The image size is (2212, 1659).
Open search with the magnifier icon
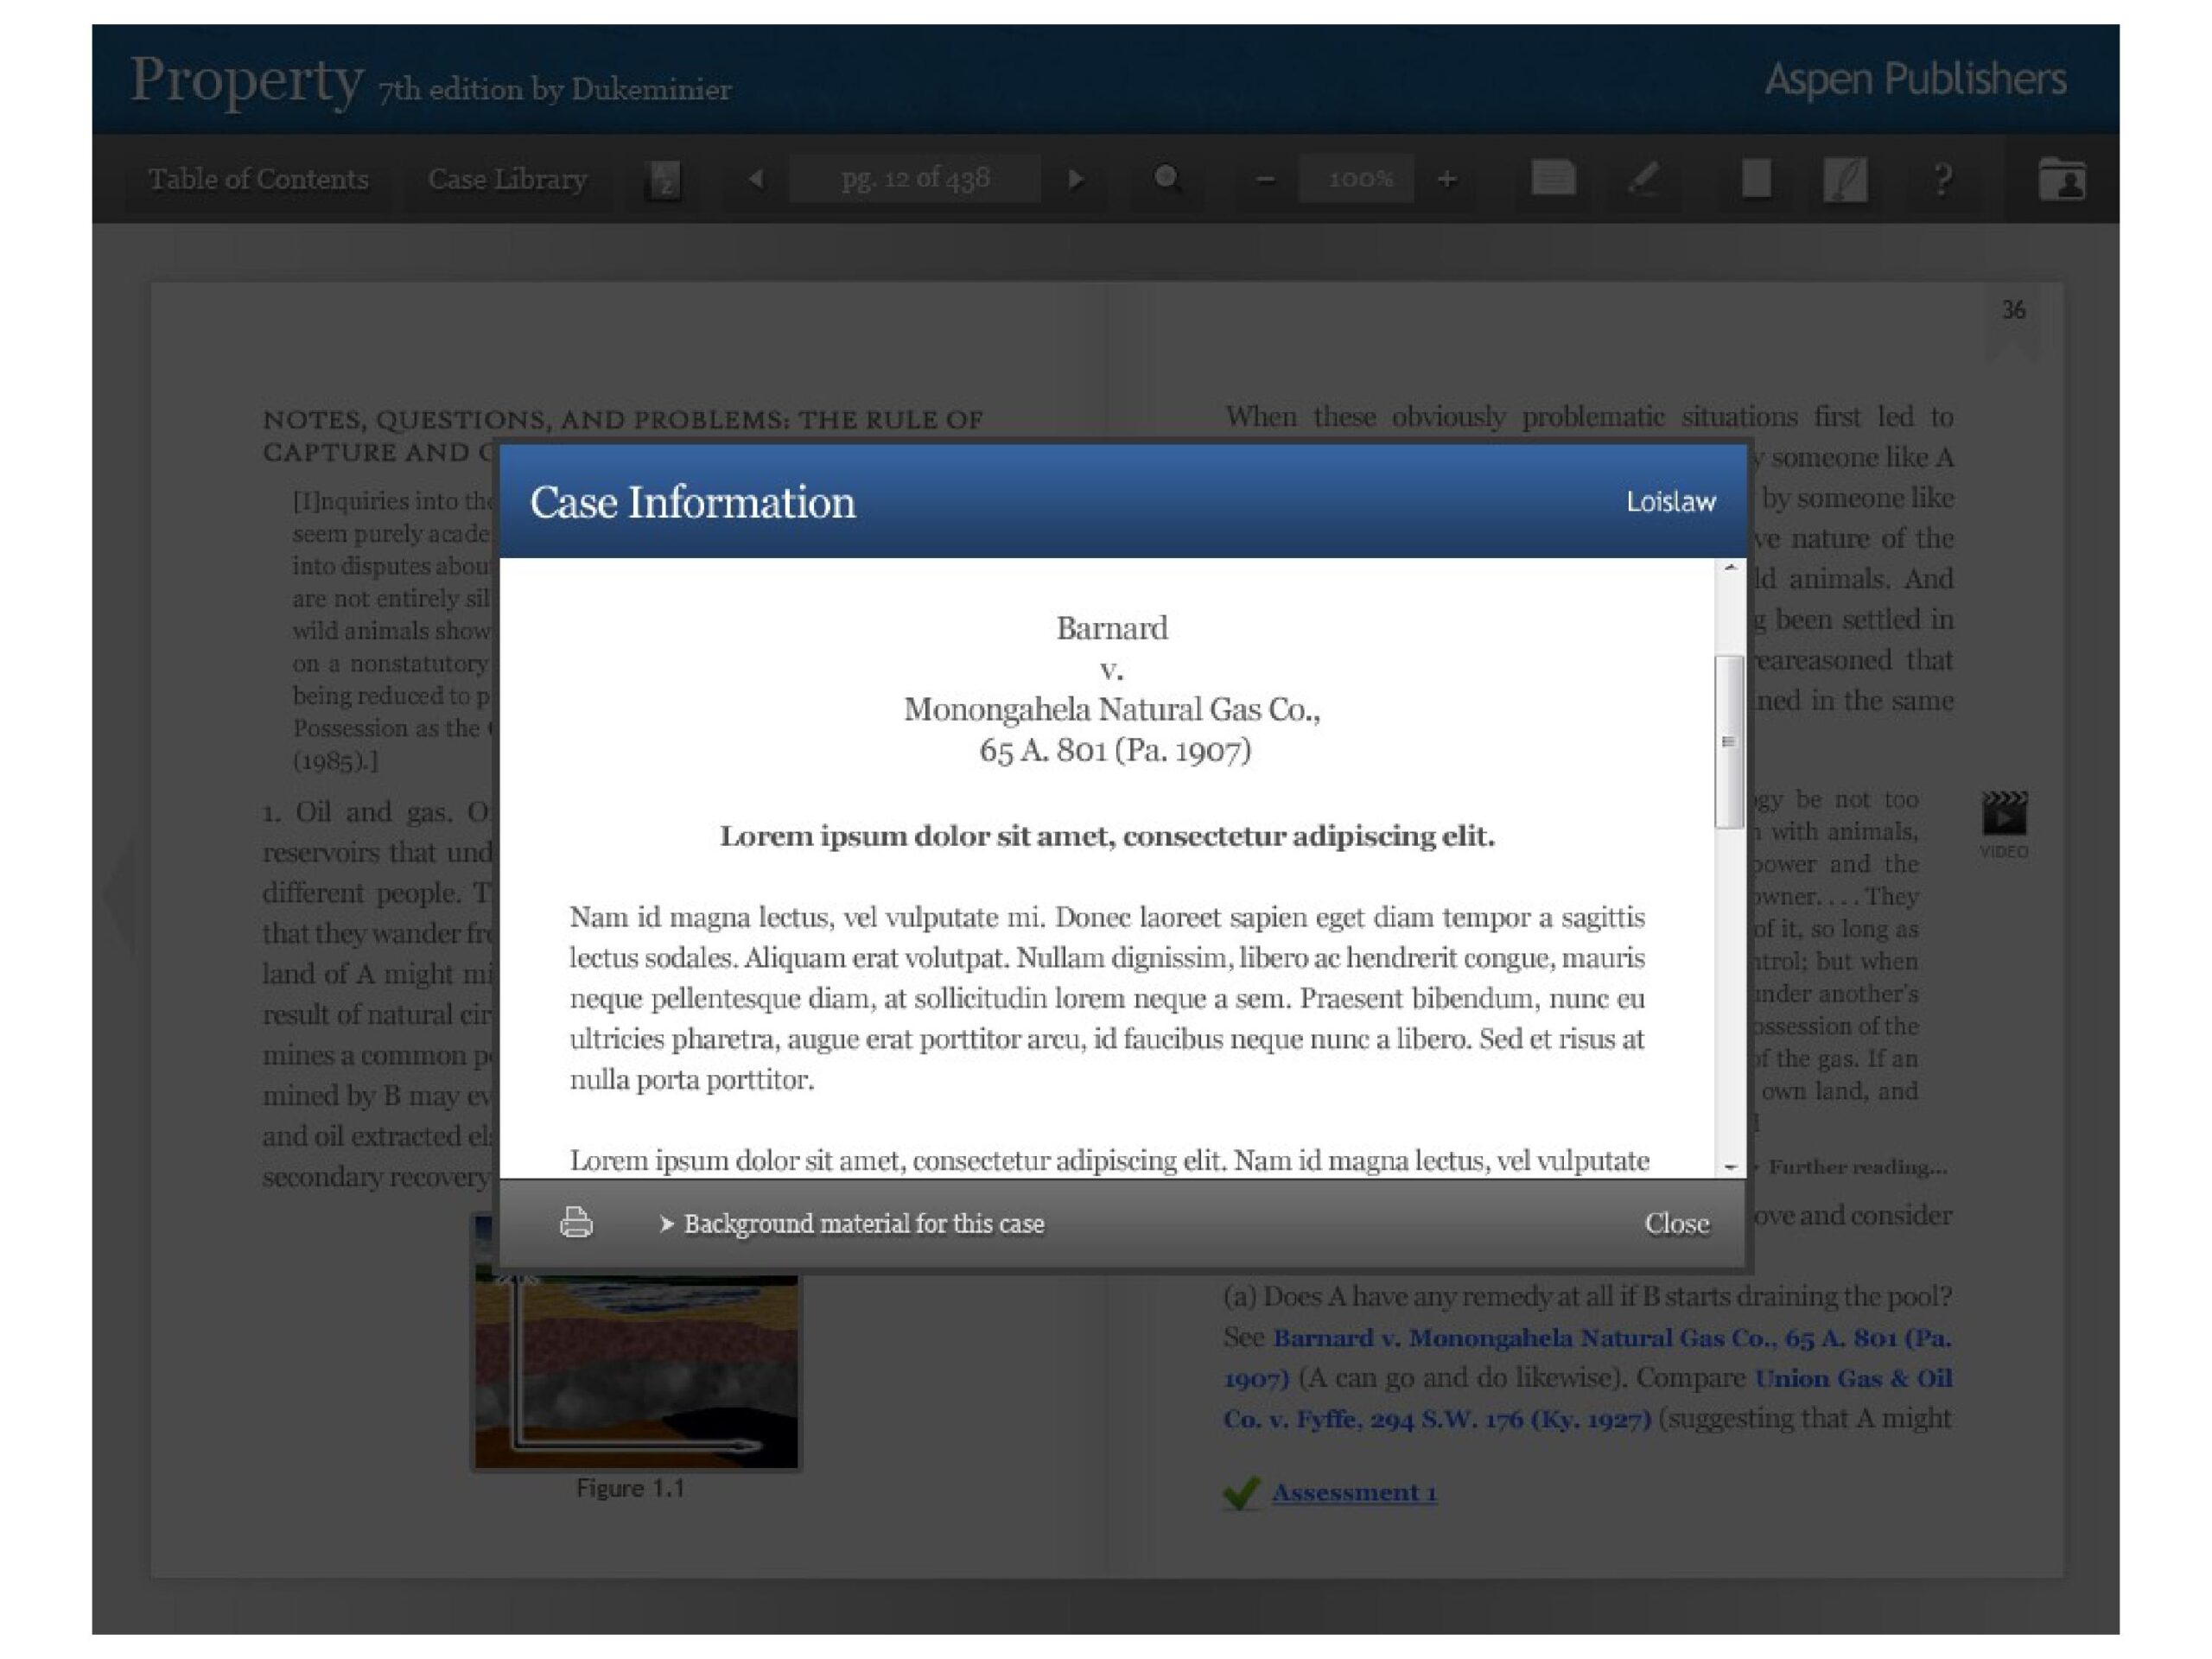click(x=1167, y=179)
